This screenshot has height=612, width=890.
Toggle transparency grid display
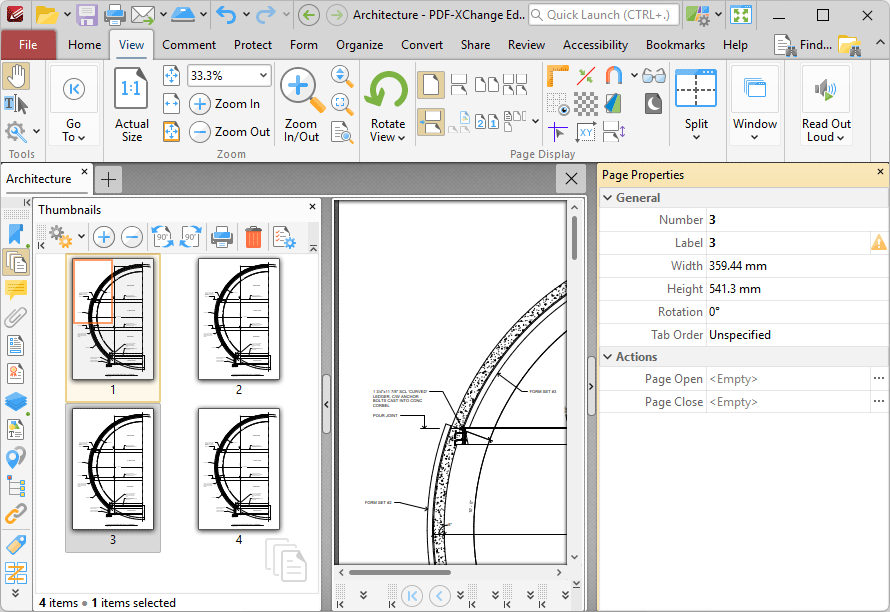click(586, 104)
